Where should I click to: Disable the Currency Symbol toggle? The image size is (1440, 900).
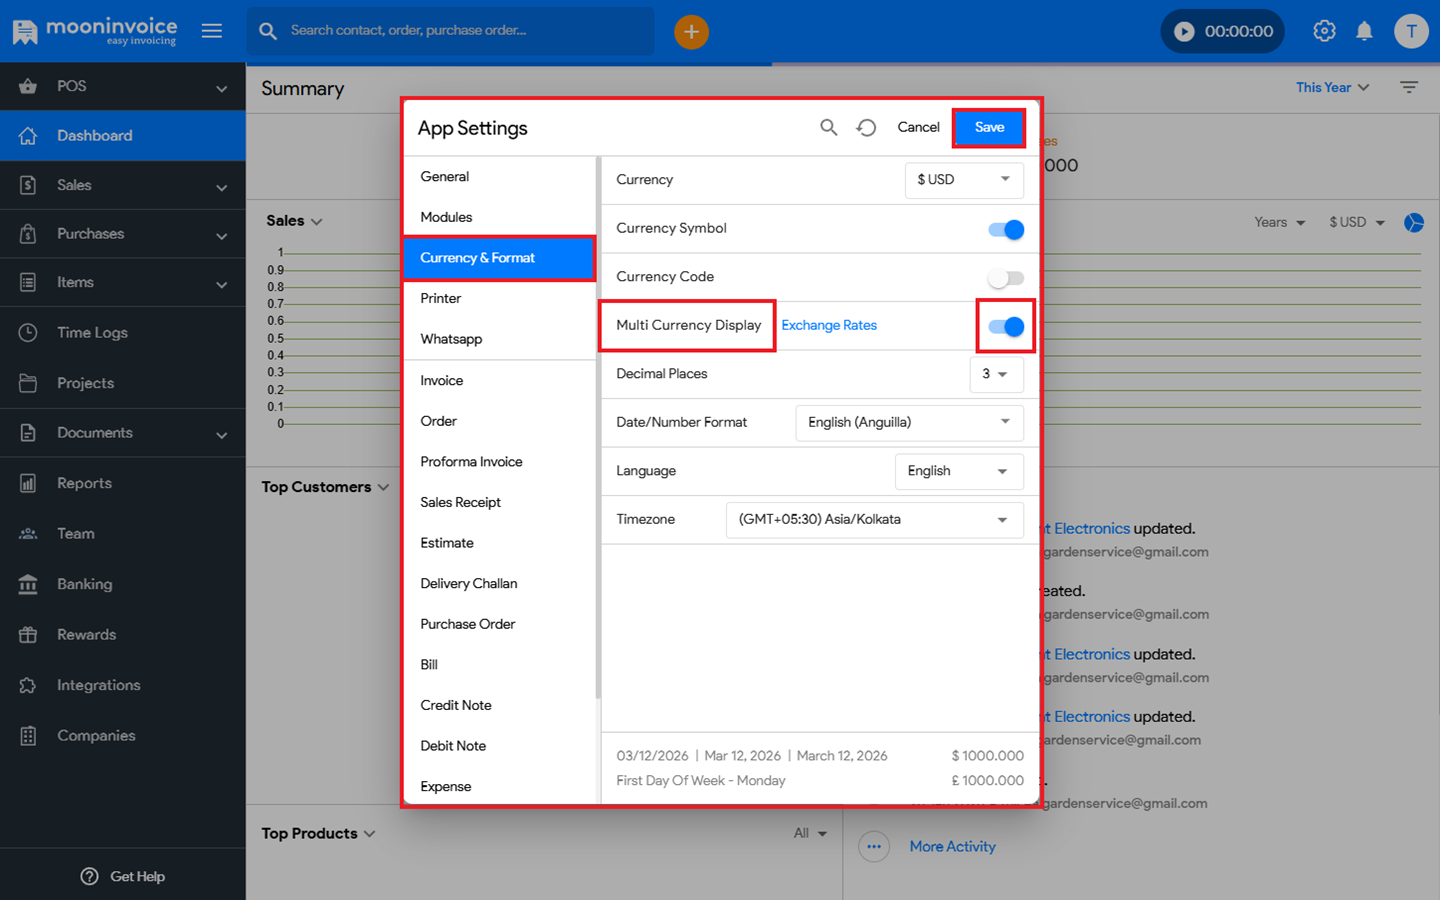tap(1006, 230)
